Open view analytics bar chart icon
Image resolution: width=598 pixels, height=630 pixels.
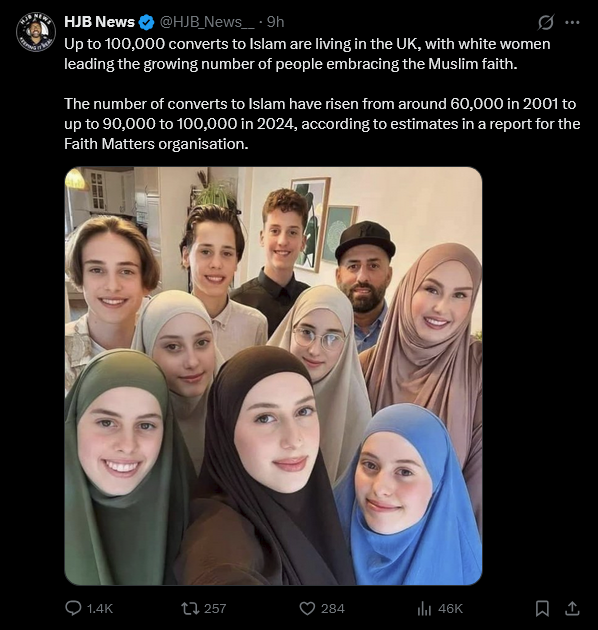coord(424,608)
